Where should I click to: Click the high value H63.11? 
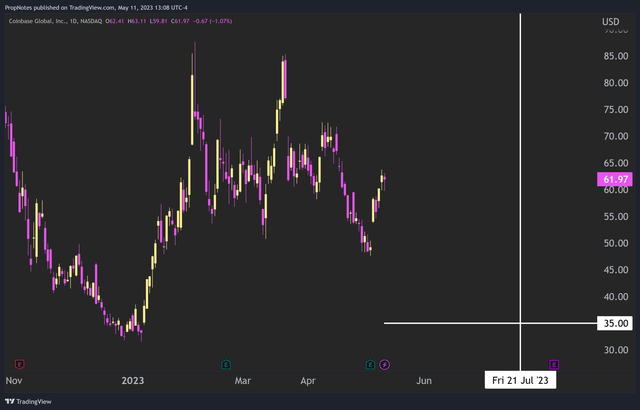tap(137, 21)
